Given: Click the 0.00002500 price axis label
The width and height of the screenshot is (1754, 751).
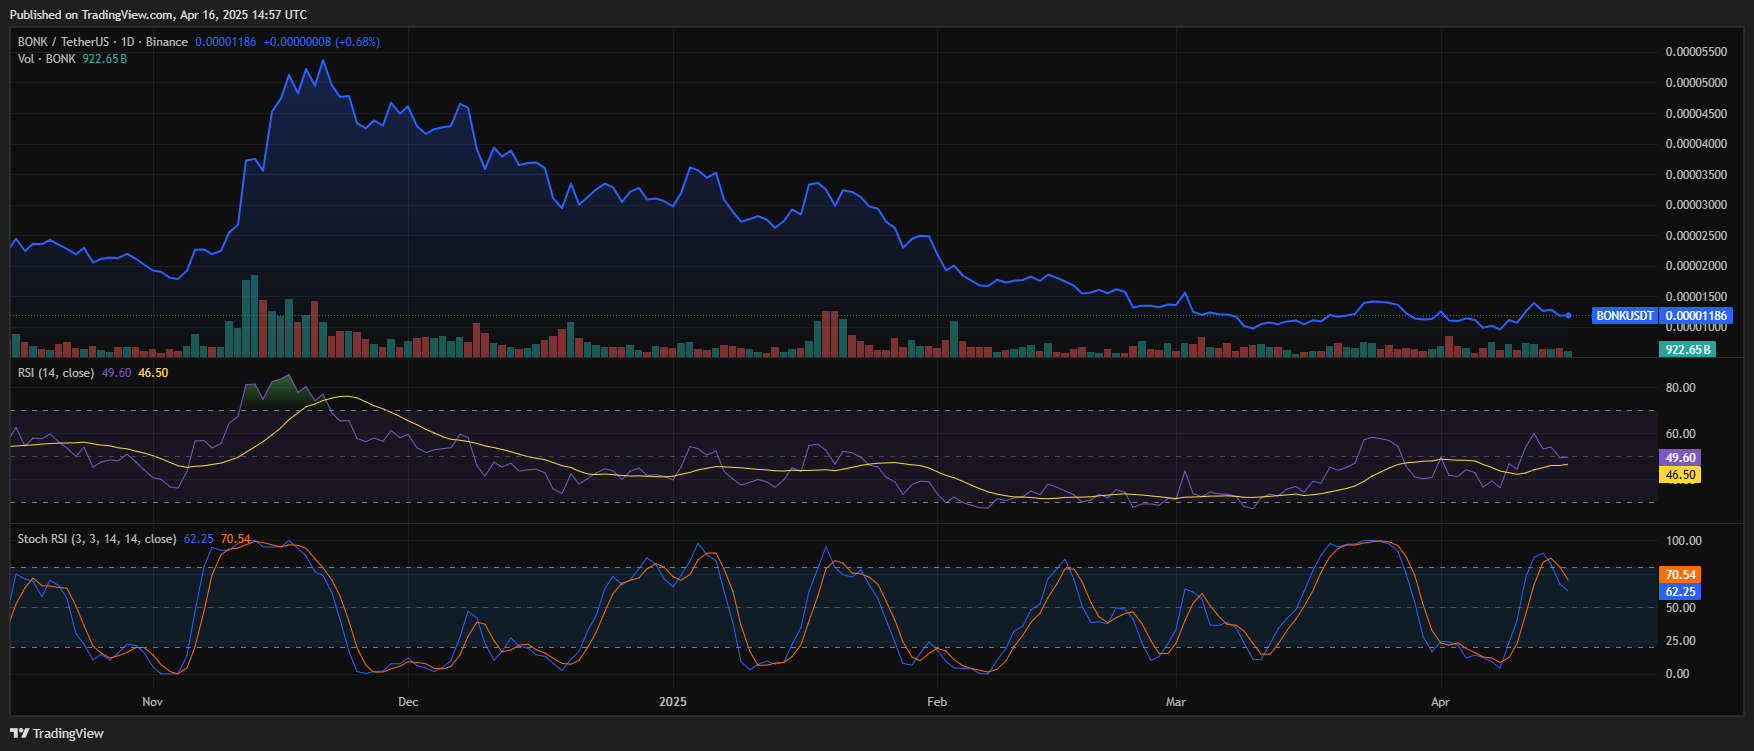Looking at the screenshot, I should click(x=1696, y=236).
